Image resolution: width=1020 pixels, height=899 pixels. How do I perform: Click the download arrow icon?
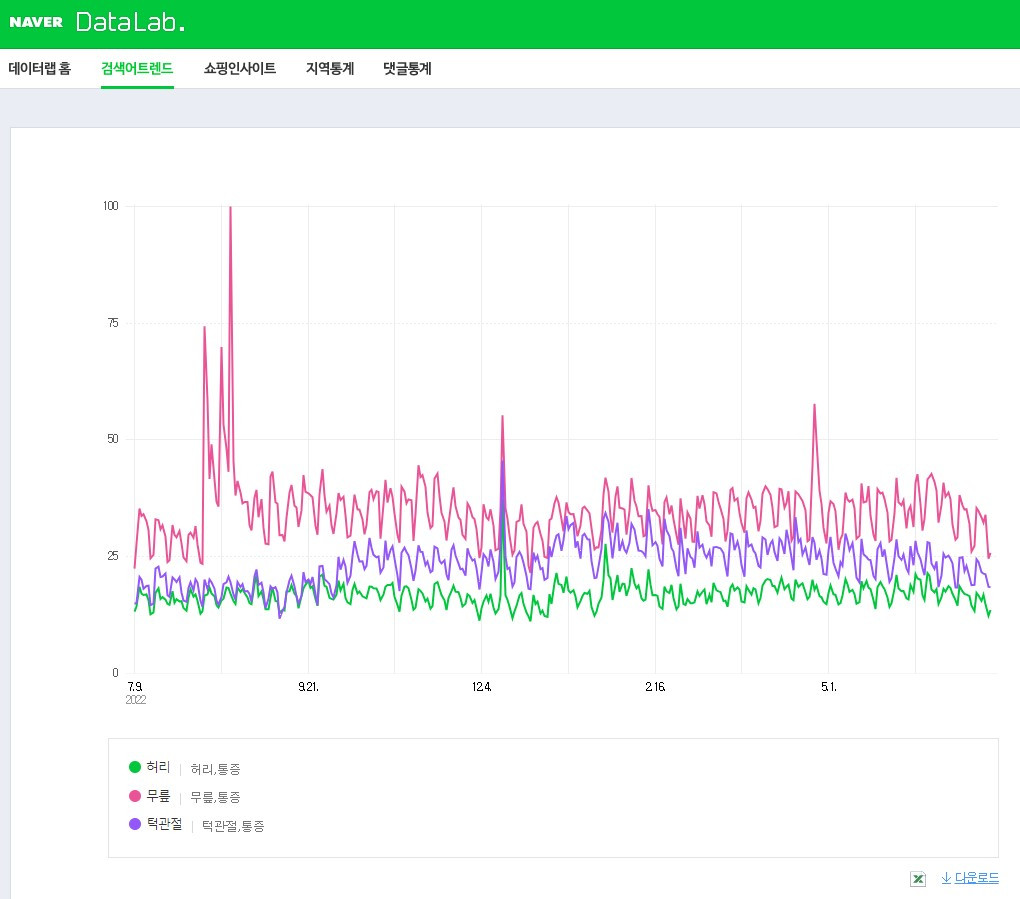pos(946,878)
